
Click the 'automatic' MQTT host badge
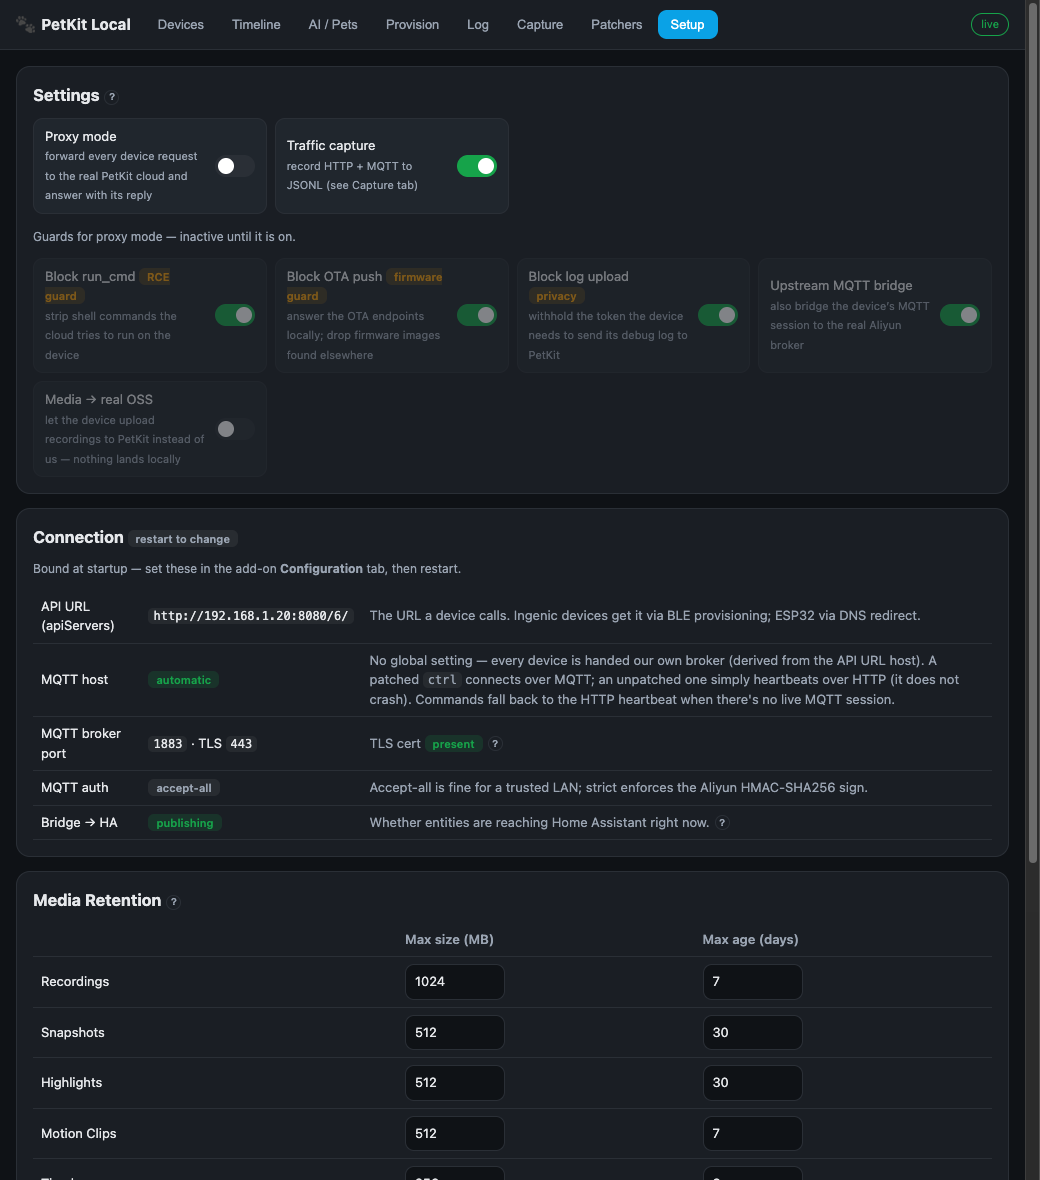tap(183, 680)
